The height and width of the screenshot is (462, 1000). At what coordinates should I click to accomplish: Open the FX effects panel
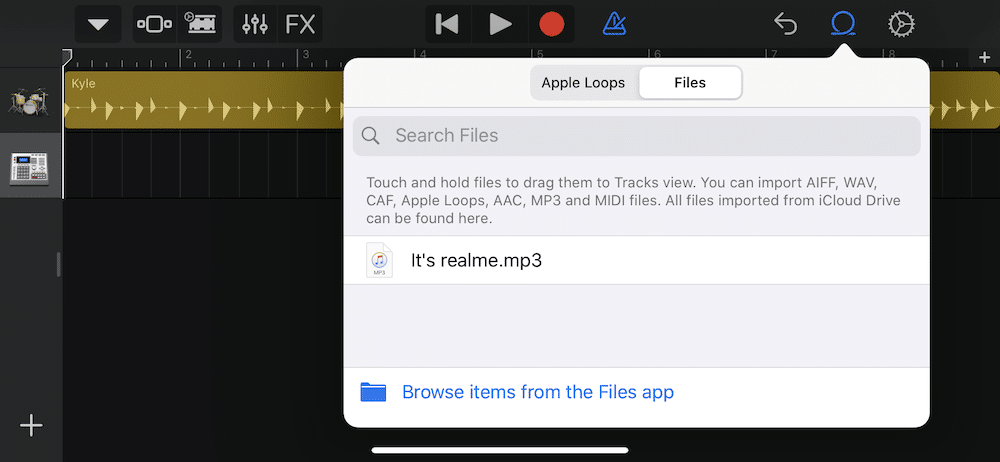[x=300, y=24]
